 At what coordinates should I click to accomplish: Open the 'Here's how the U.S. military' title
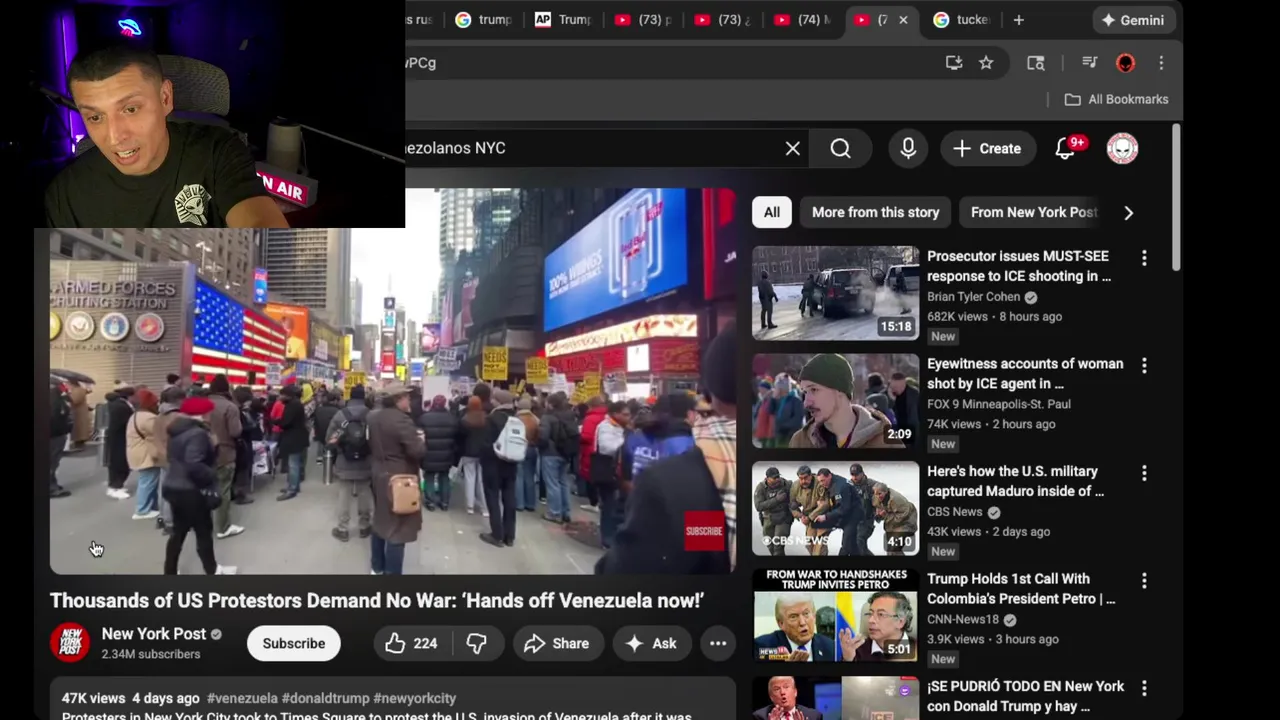coord(1015,481)
